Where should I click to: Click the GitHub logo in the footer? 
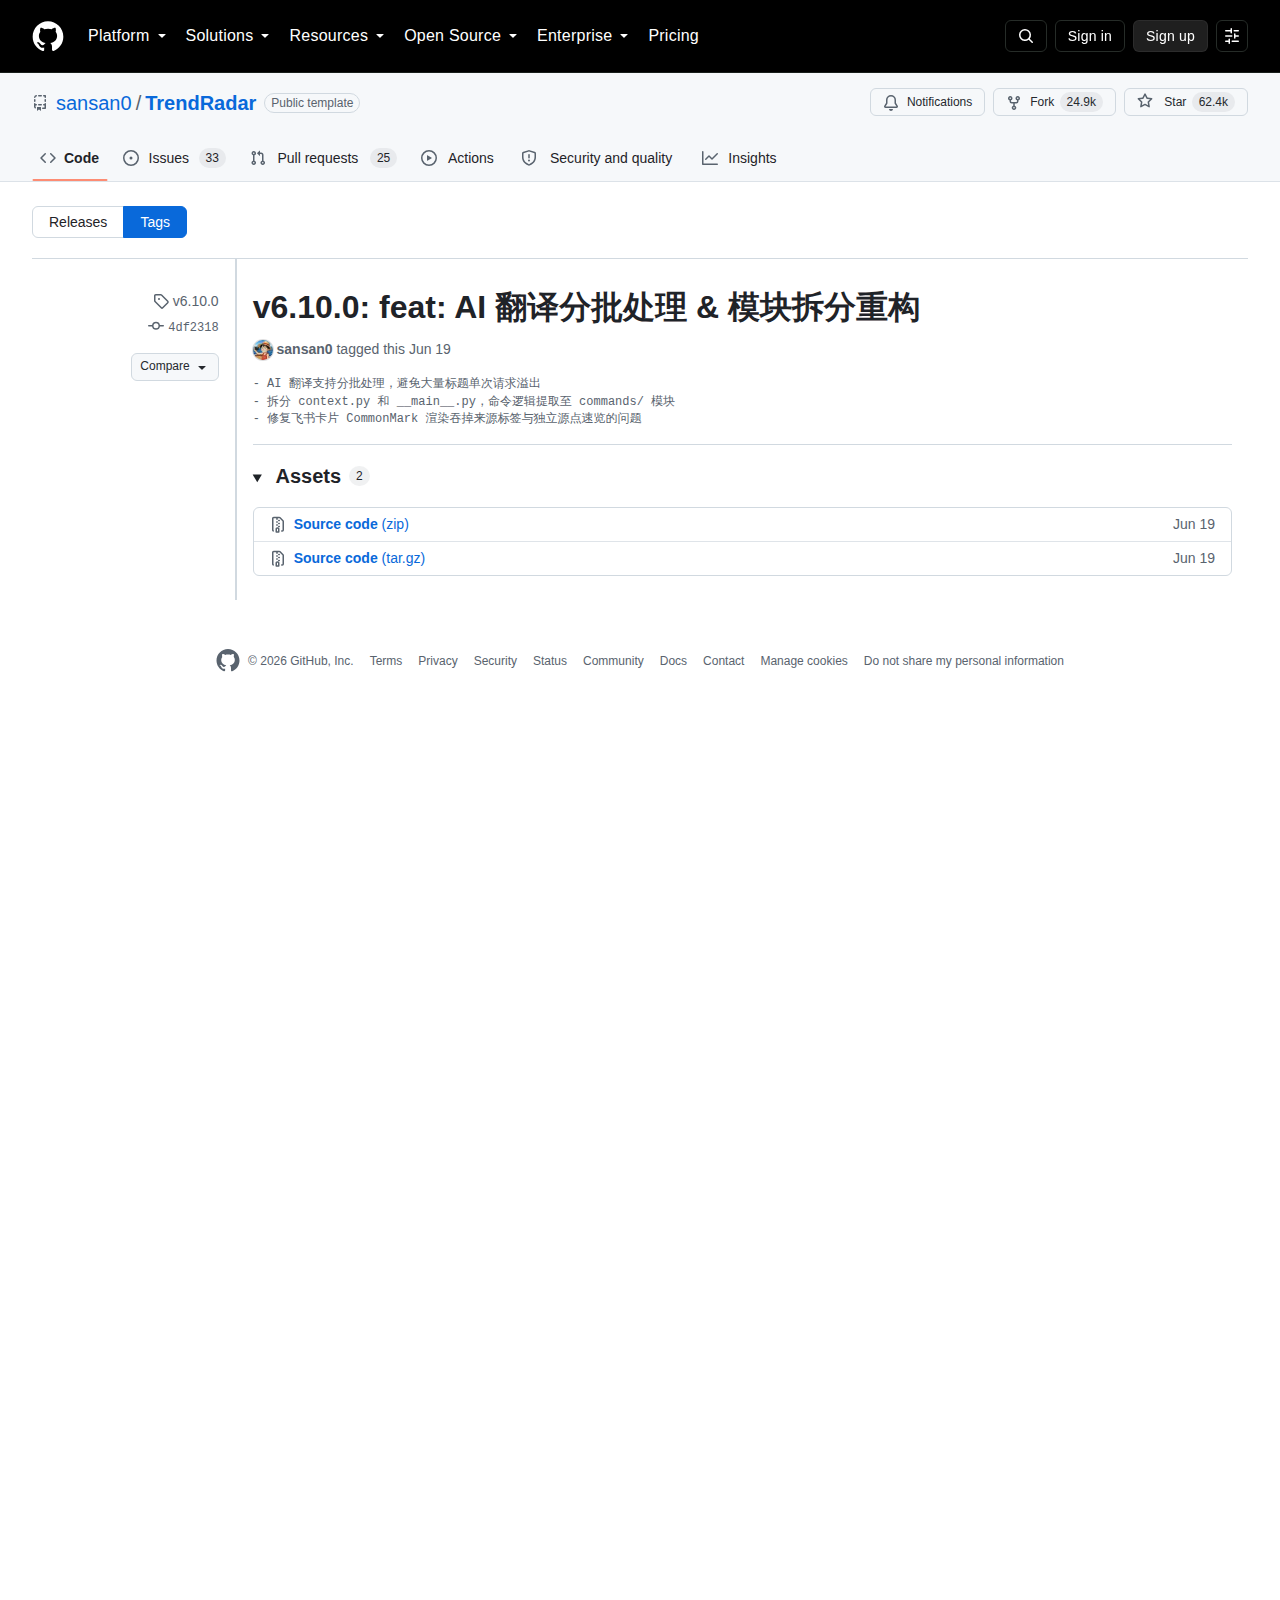(x=228, y=661)
